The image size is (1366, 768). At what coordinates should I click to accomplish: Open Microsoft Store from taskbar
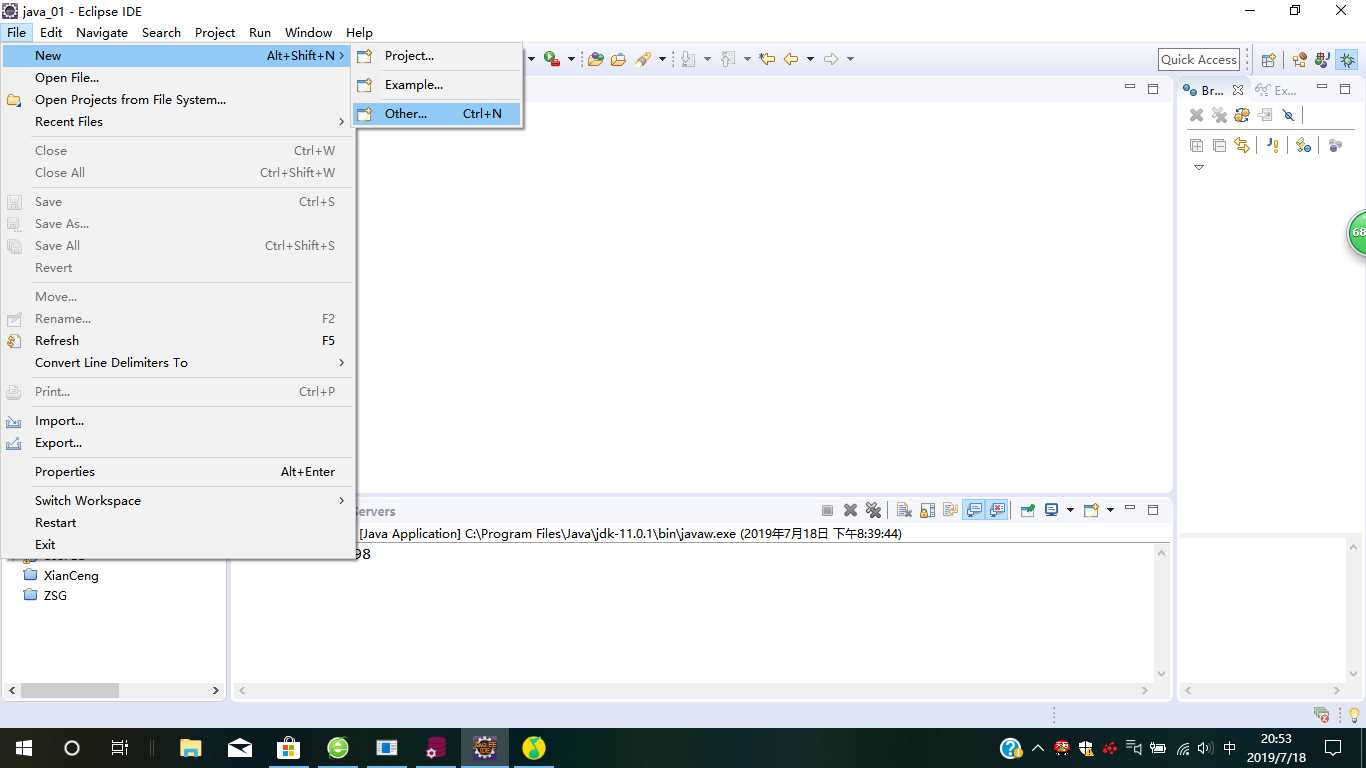(288, 748)
